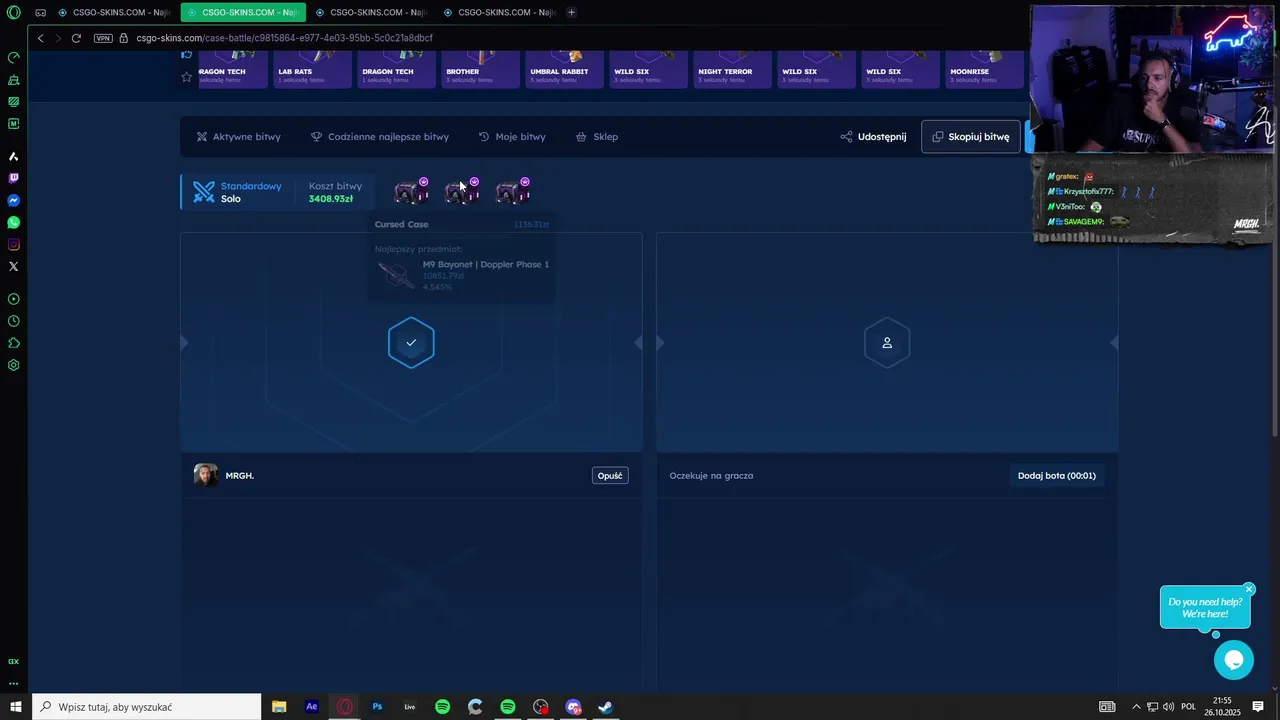Click the UMBRAL RABBIT drop card
The height and width of the screenshot is (720, 1280).
coord(564,68)
